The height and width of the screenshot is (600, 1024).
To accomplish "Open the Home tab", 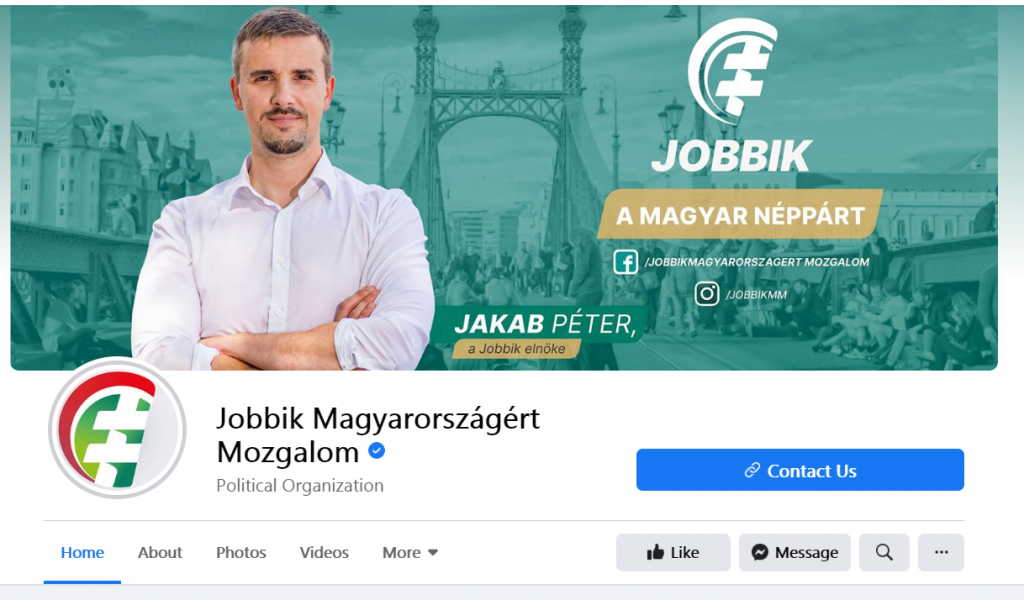I will pyautogui.click(x=82, y=552).
